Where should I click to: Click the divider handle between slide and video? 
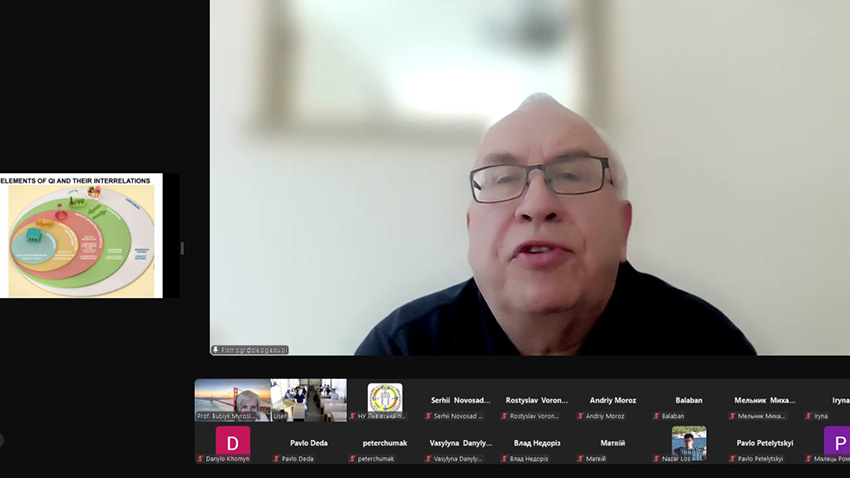(182, 248)
